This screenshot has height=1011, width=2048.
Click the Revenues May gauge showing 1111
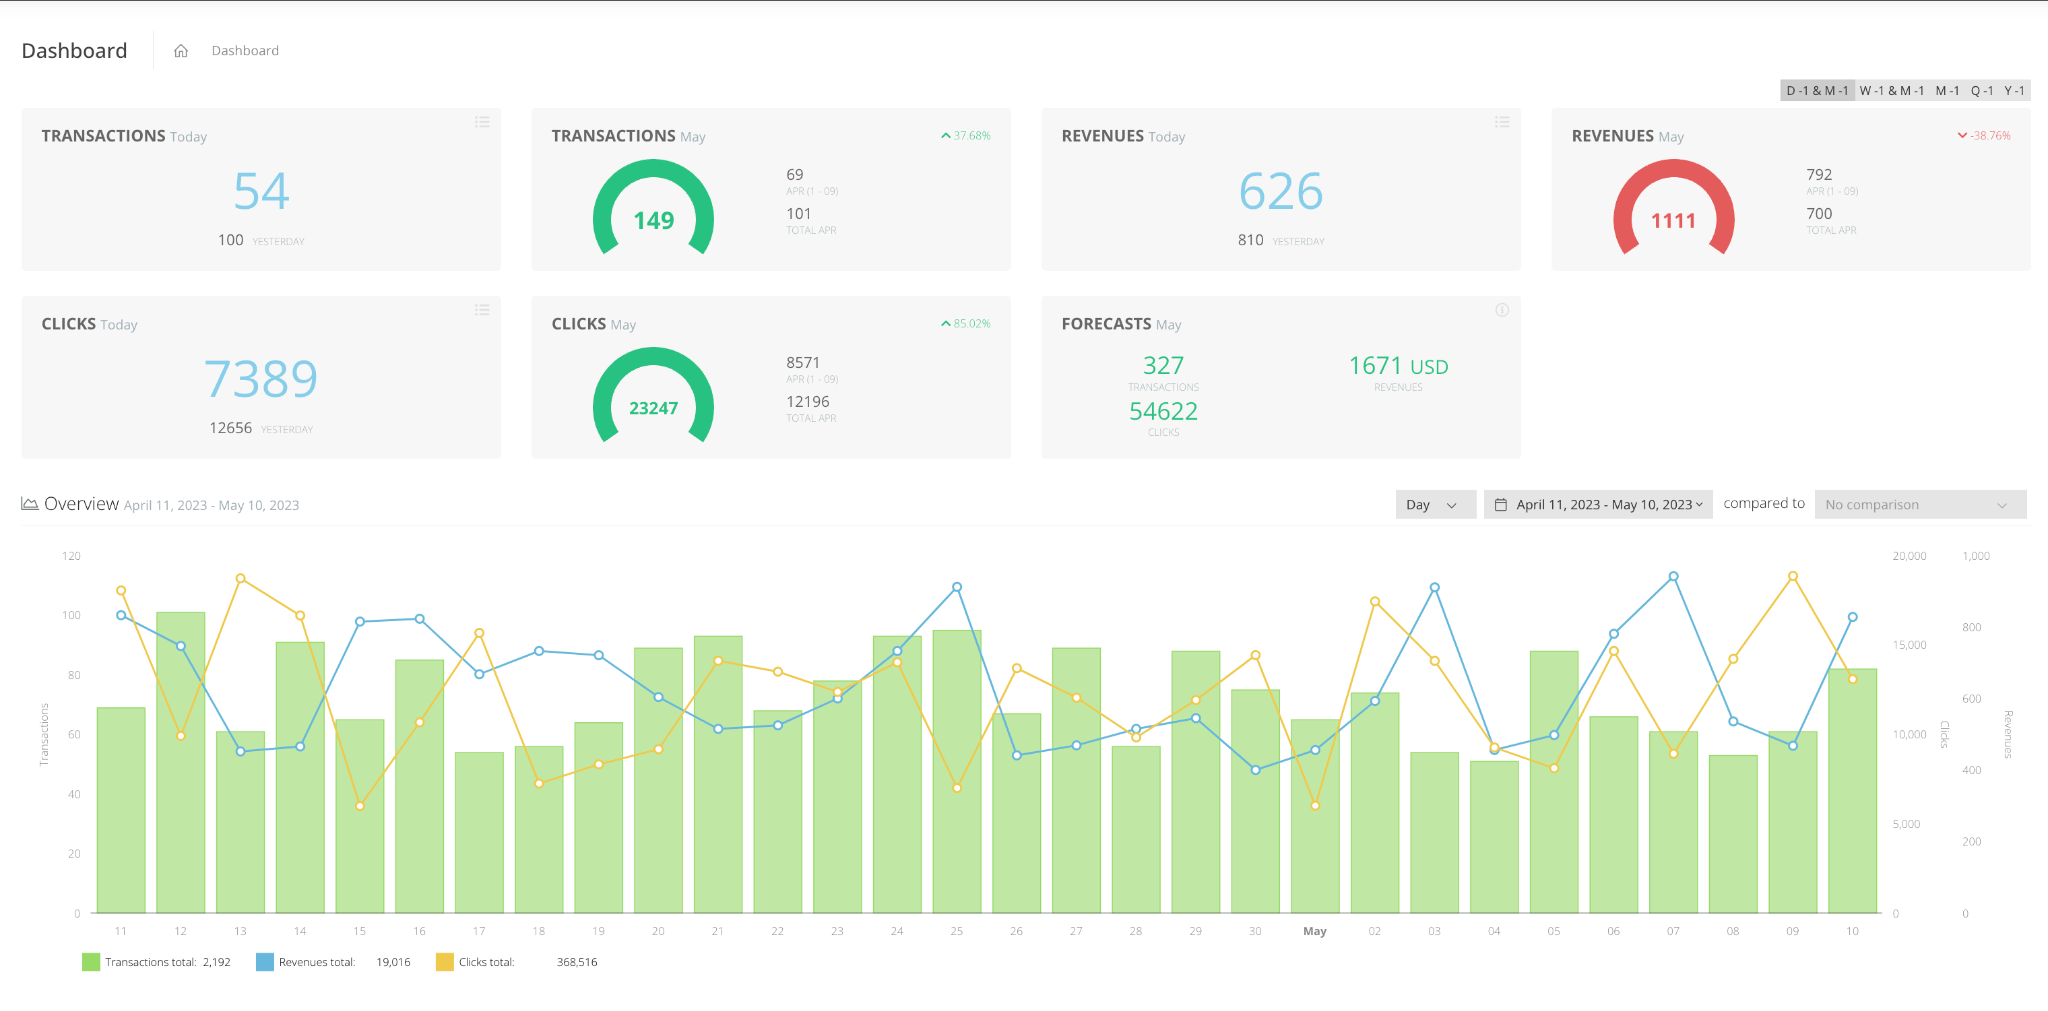click(1674, 209)
